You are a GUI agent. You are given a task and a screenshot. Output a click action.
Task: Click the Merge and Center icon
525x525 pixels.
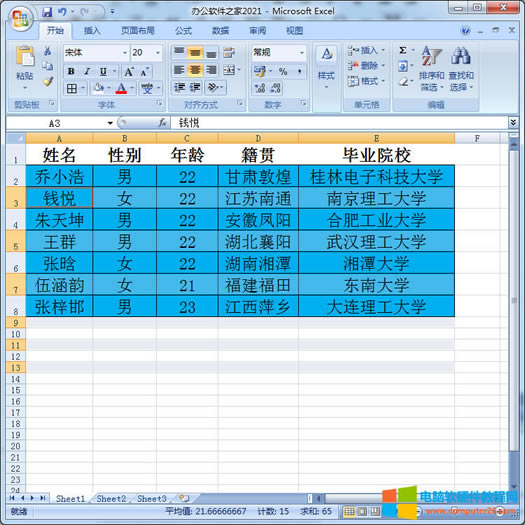coord(229,70)
